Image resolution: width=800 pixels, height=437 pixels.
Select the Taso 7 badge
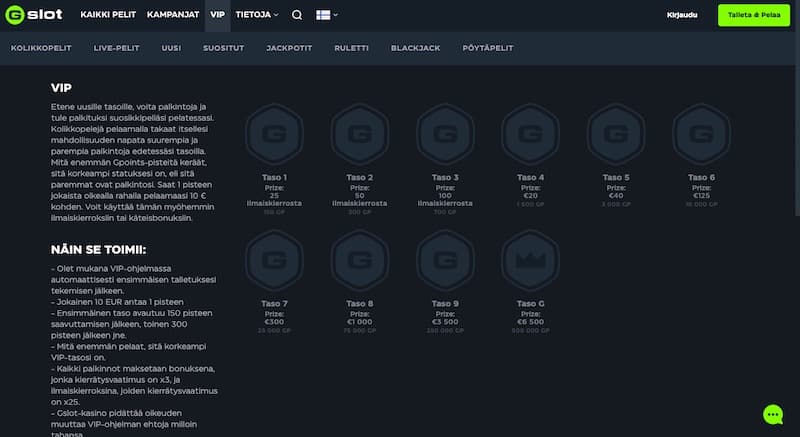pyautogui.click(x=274, y=260)
